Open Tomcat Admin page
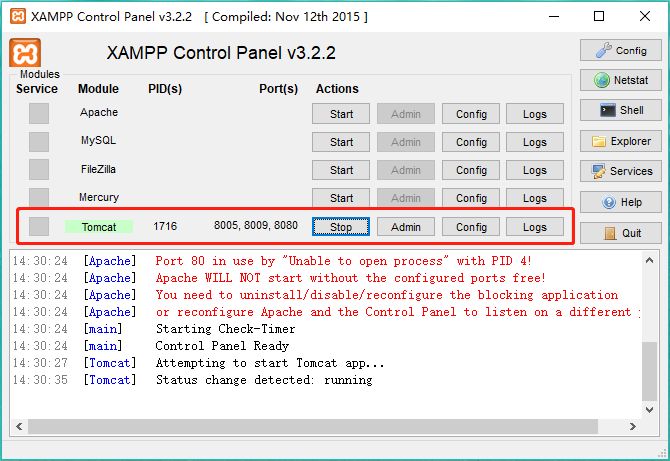 [406, 227]
